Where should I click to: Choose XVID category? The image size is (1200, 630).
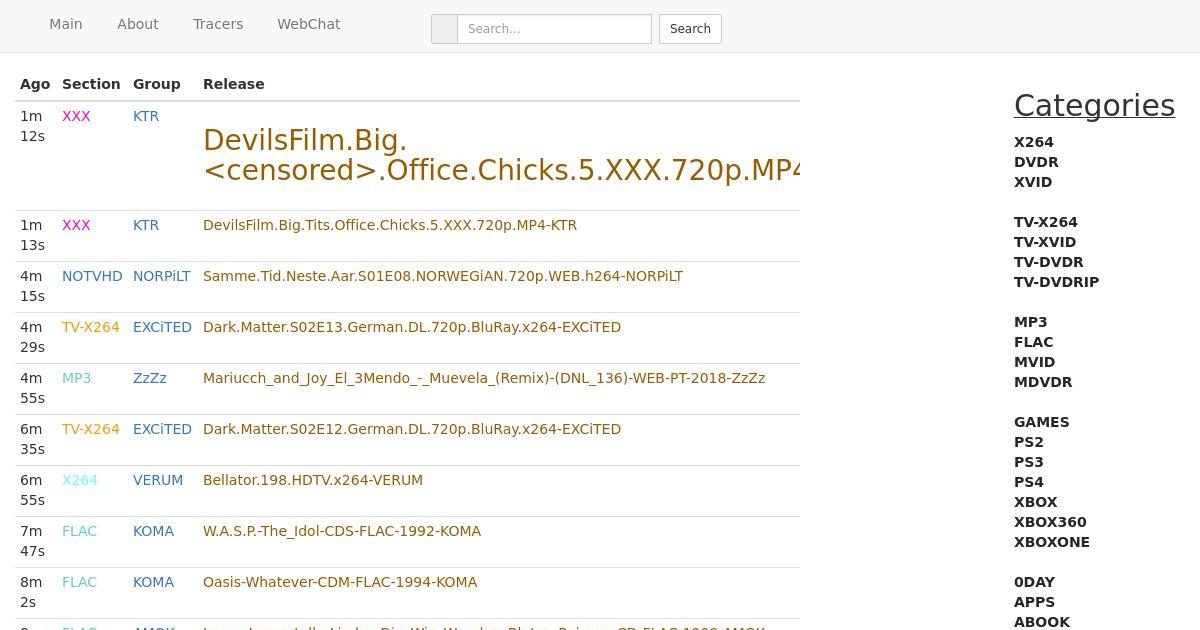point(1033,182)
